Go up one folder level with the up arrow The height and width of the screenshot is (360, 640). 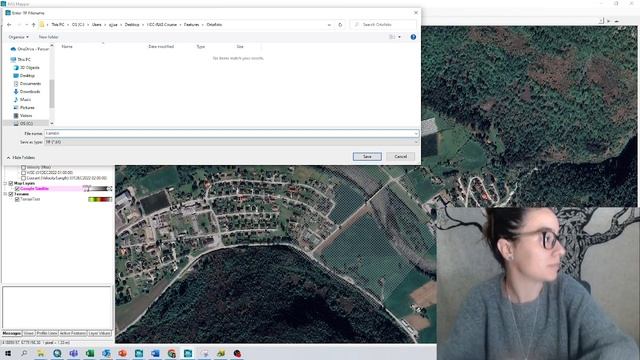pyautogui.click(x=34, y=25)
